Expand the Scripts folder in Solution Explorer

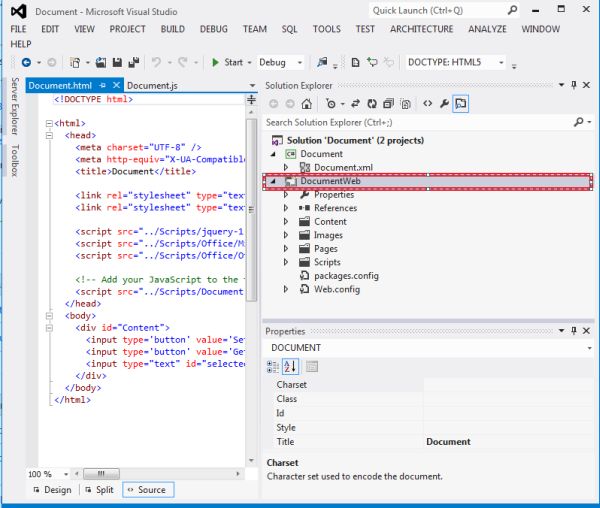pyautogui.click(x=286, y=262)
